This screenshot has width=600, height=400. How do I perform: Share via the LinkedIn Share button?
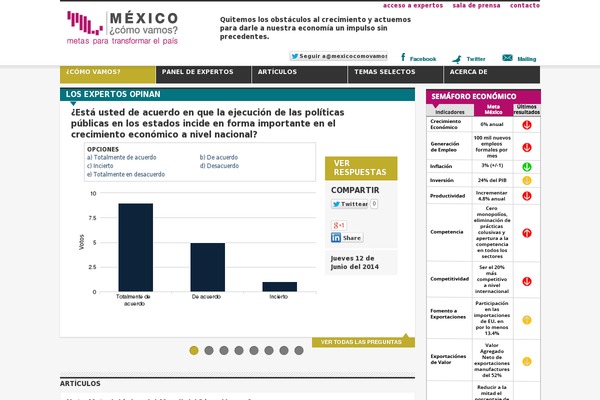click(x=347, y=238)
